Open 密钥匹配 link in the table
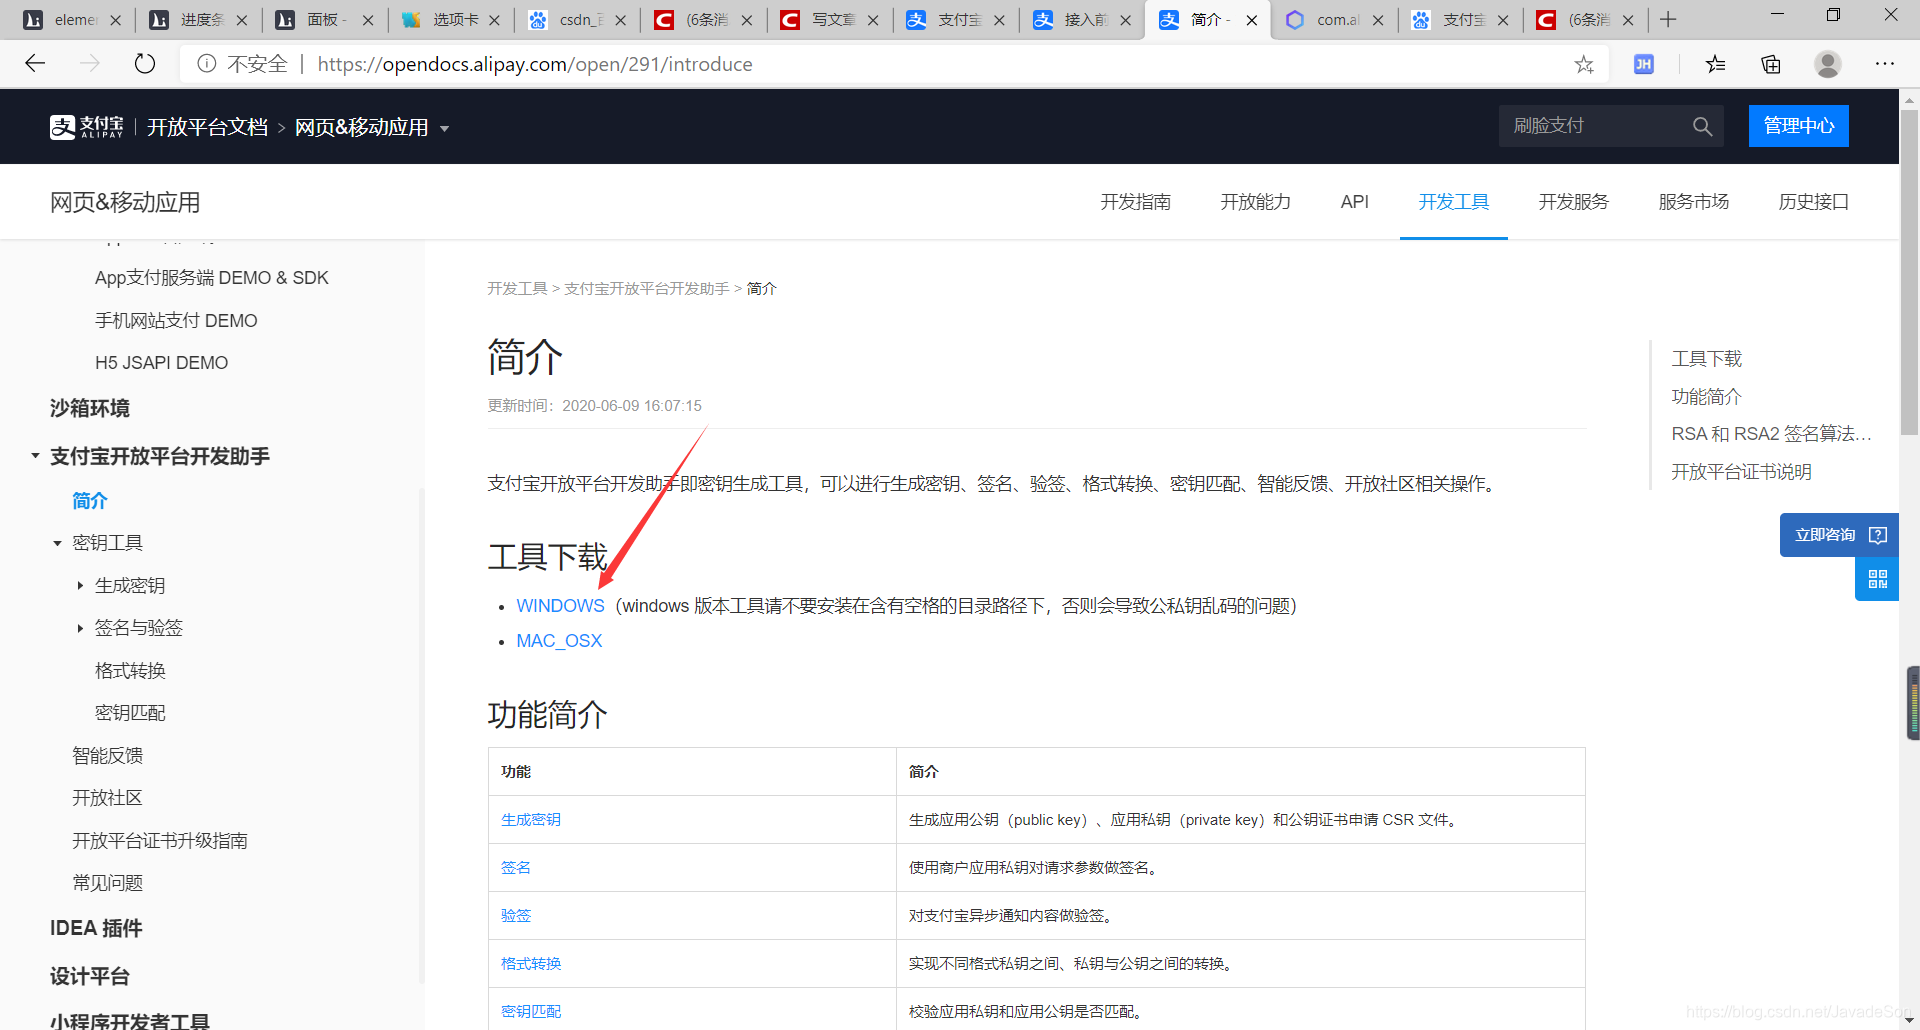The image size is (1920, 1030). 531,1012
